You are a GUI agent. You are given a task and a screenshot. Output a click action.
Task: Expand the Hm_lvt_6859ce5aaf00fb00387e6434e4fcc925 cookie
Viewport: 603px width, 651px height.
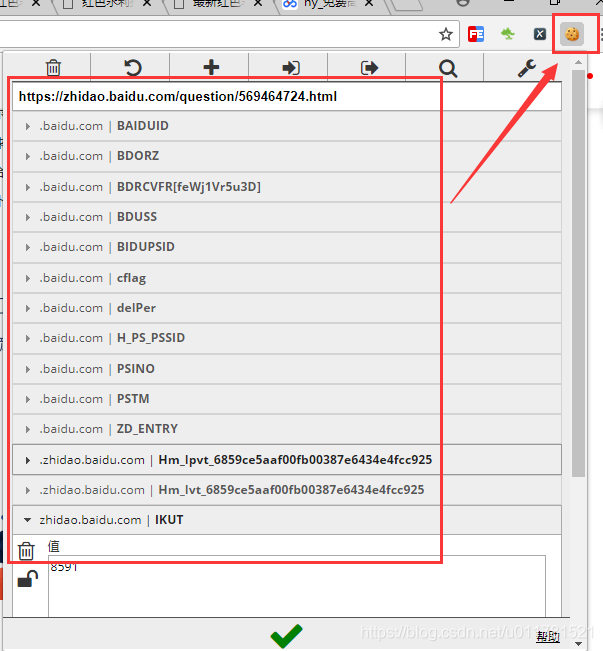tap(287, 490)
